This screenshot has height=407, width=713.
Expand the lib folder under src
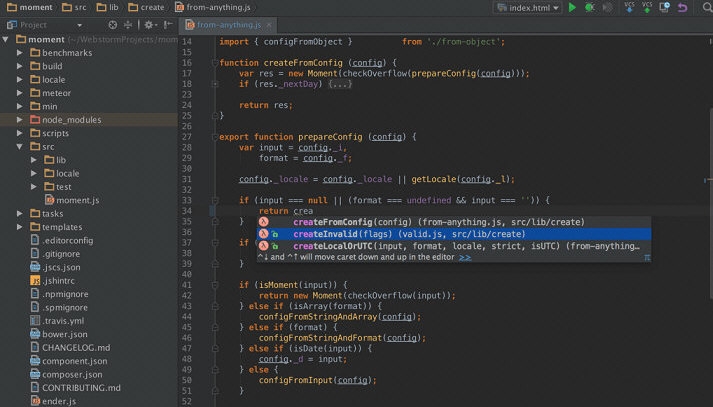tap(34, 160)
